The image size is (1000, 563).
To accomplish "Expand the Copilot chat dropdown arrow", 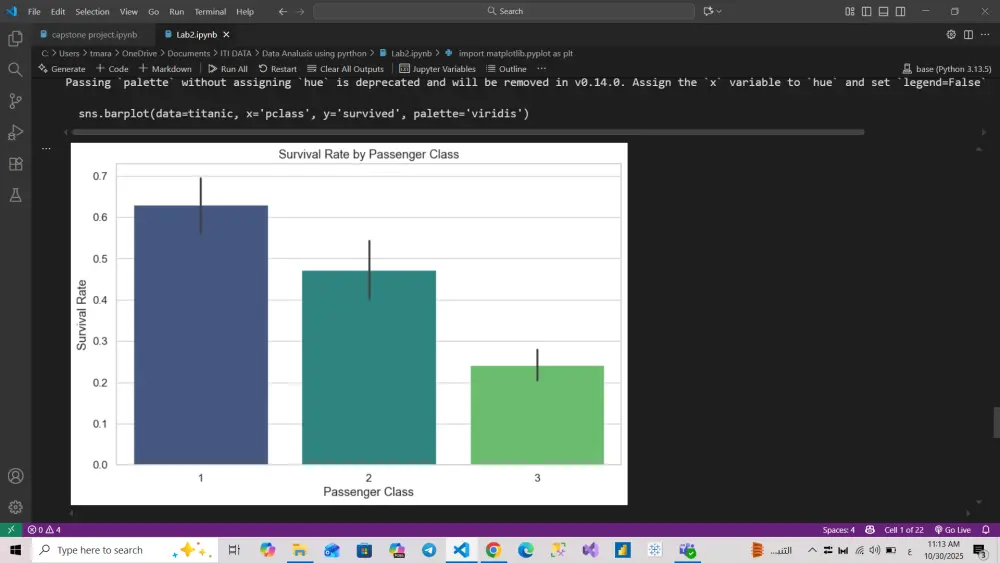I will tap(719, 11).
